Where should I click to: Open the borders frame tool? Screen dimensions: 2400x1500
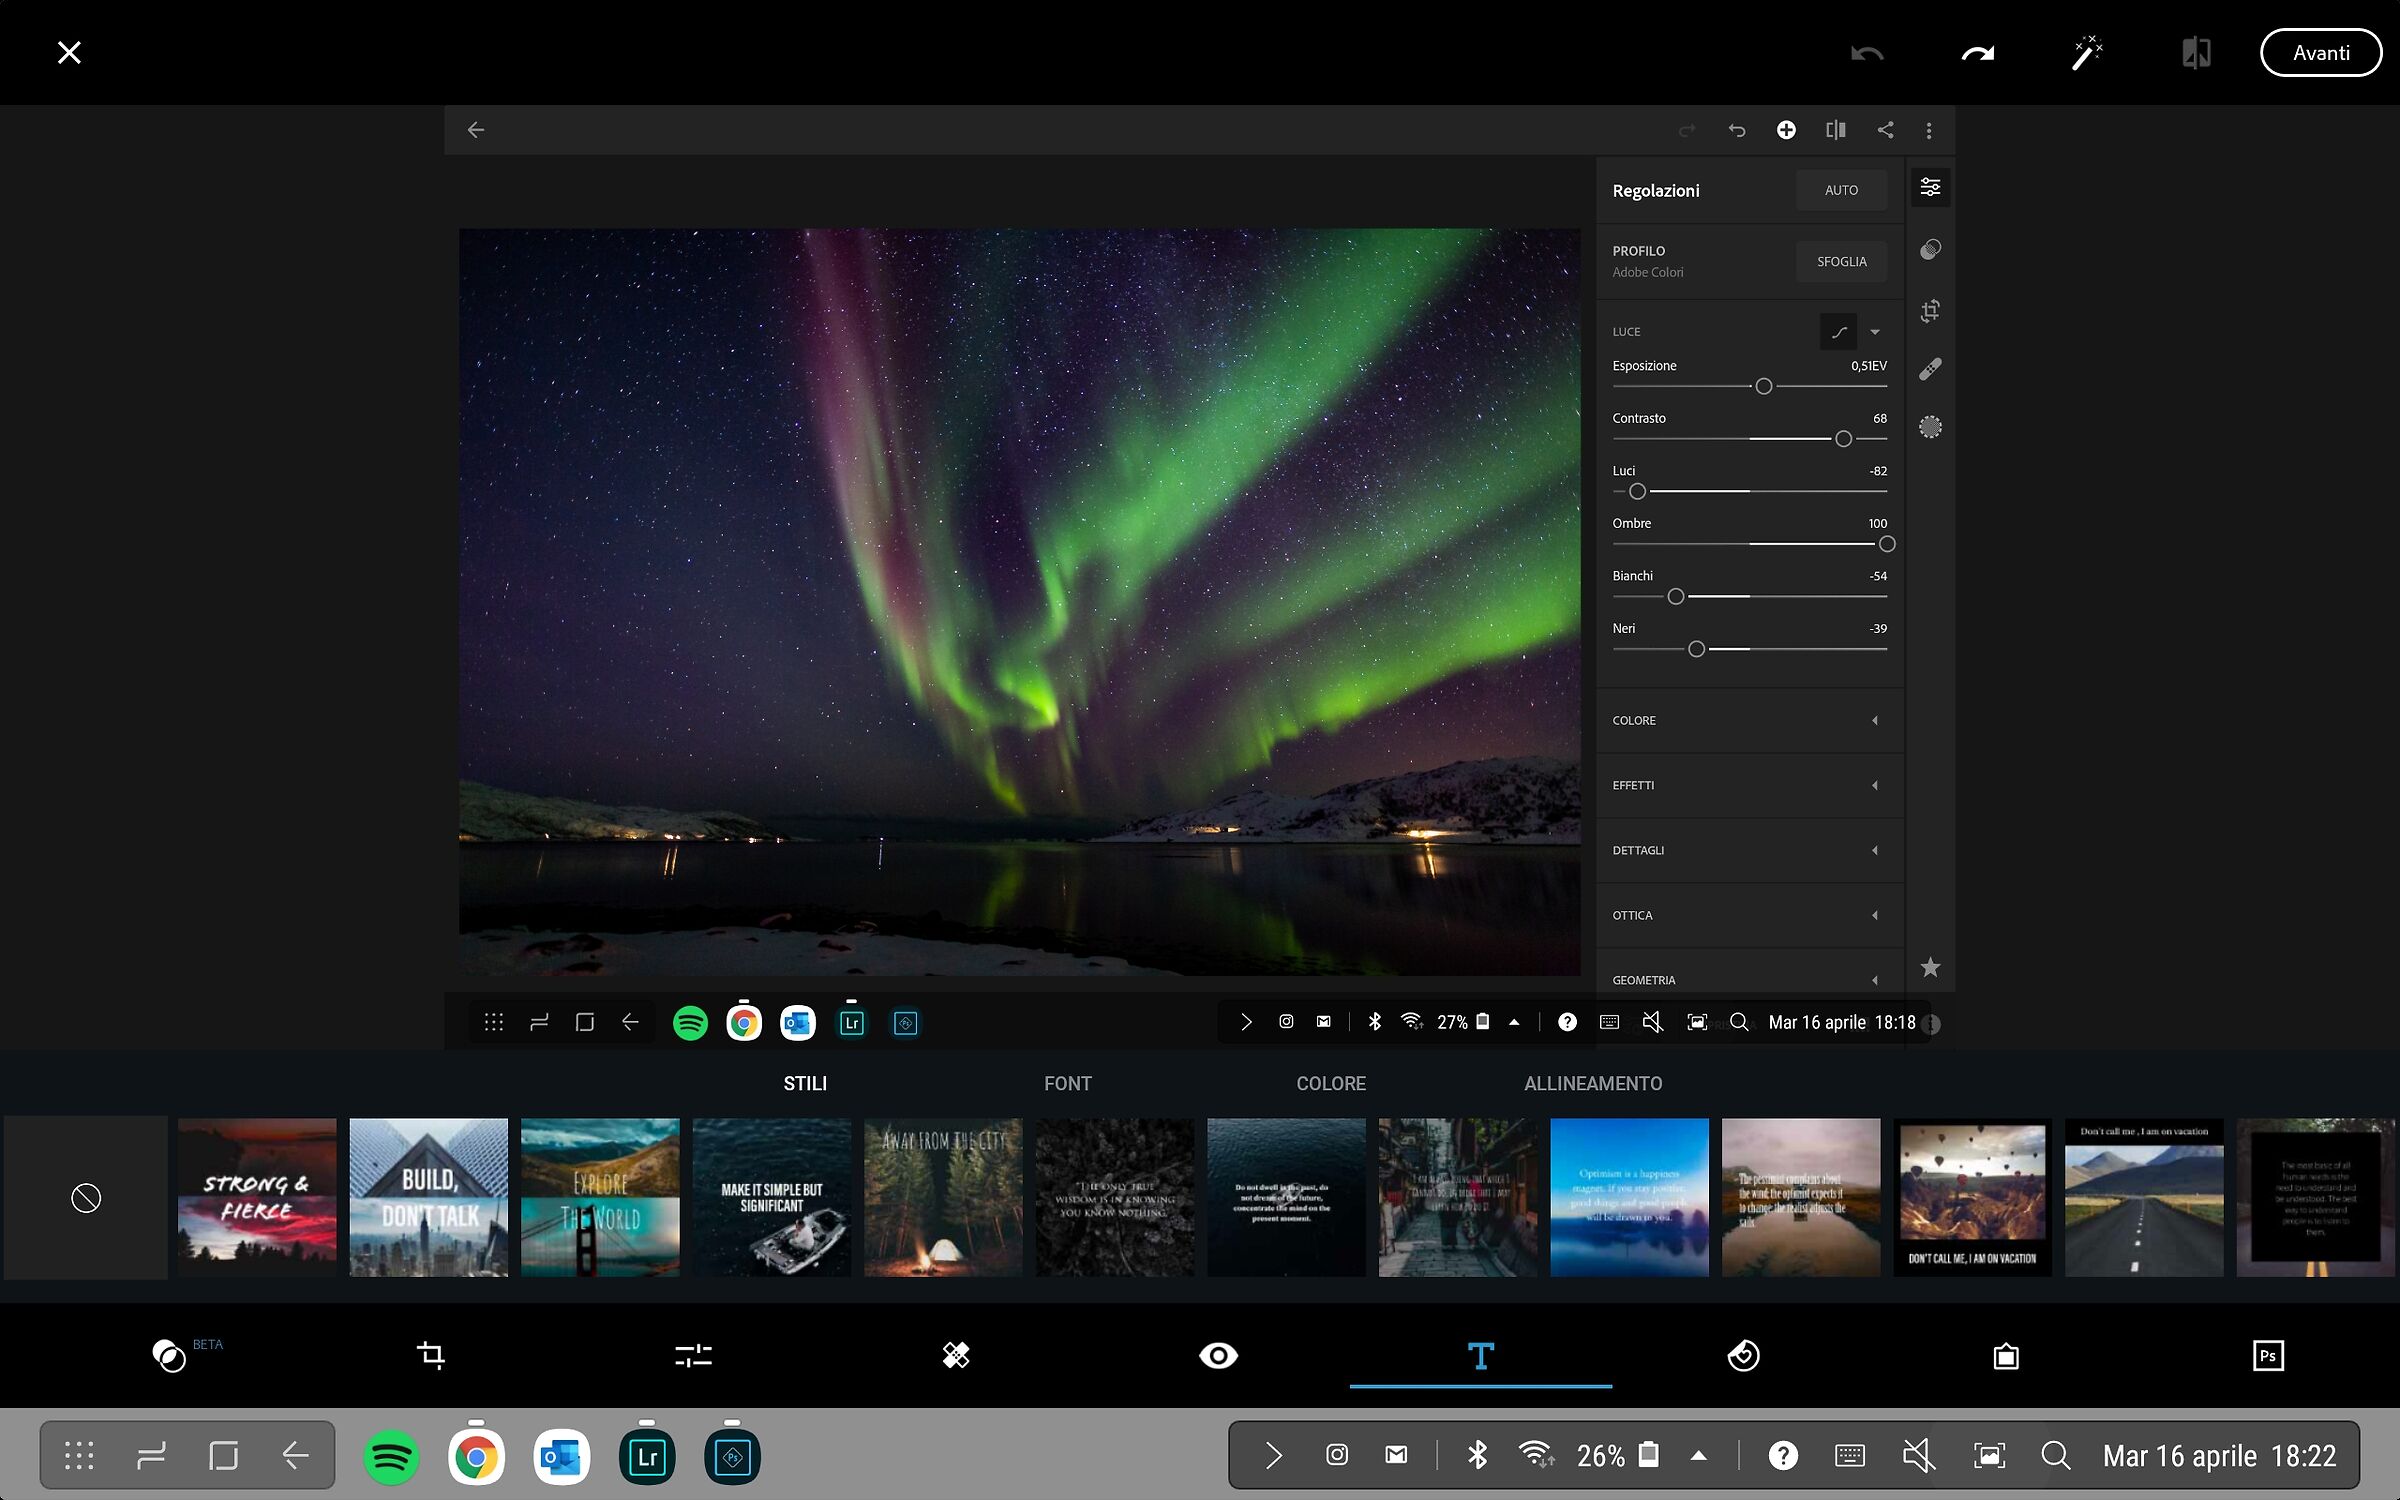click(2006, 1356)
